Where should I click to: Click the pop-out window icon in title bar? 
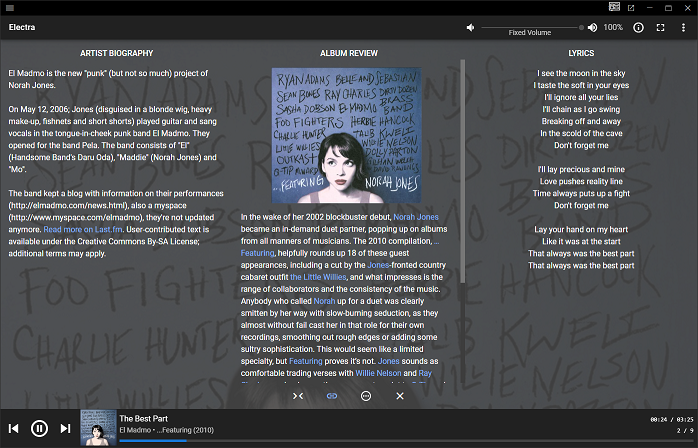pyautogui.click(x=631, y=8)
